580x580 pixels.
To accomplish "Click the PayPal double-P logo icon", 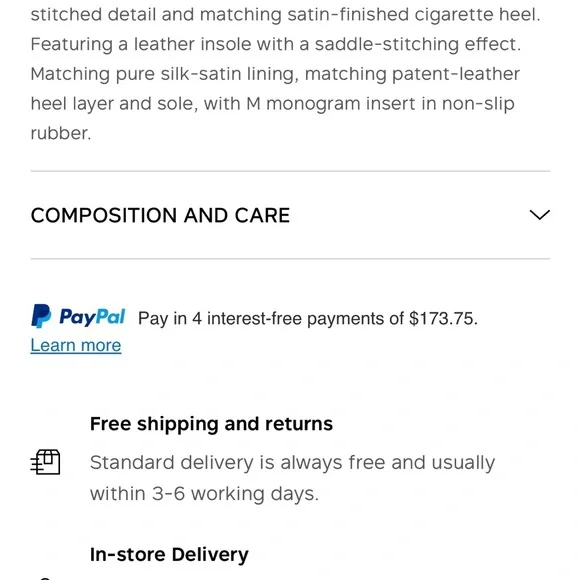I will (x=41, y=316).
